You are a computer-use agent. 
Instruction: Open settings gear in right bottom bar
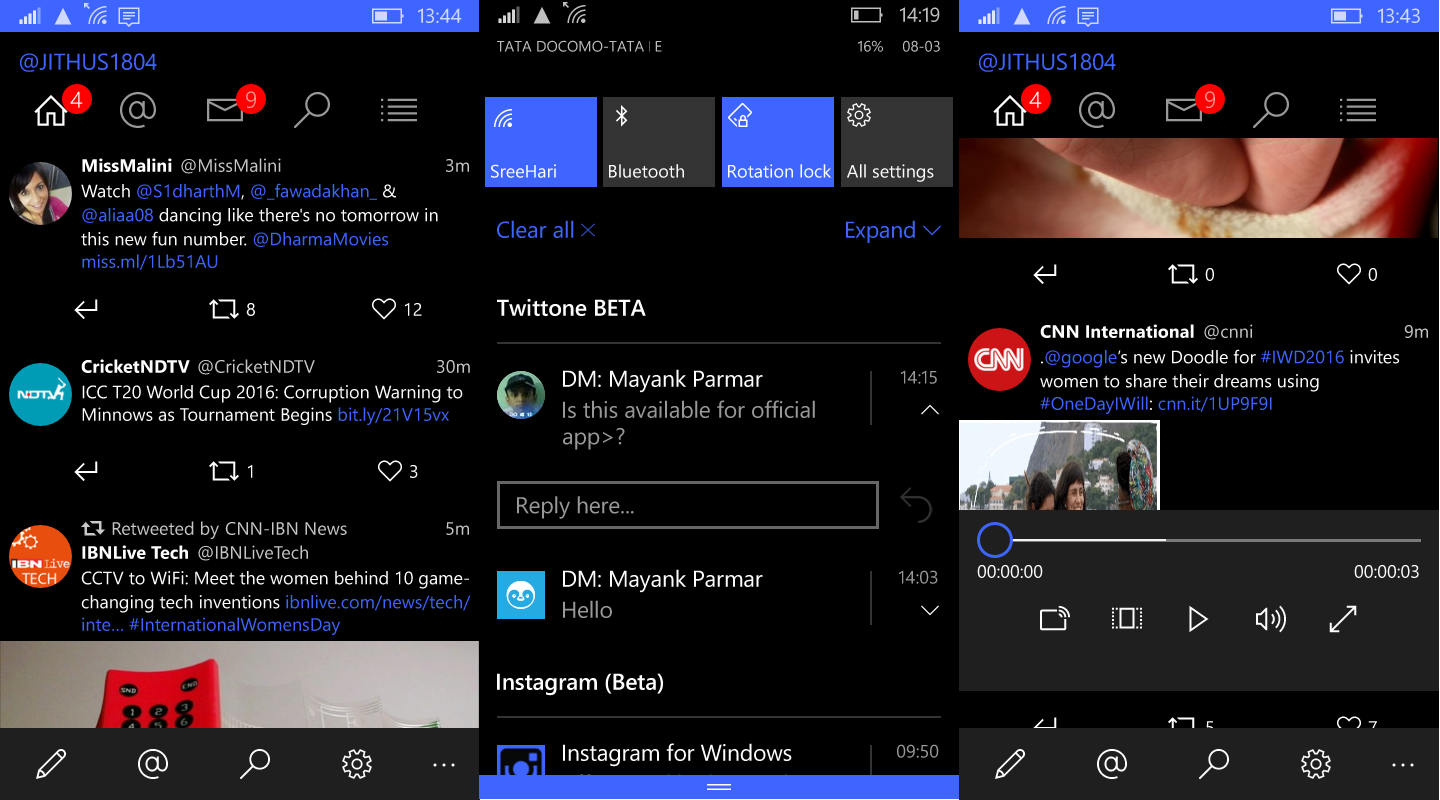pyautogui.click(x=1316, y=765)
